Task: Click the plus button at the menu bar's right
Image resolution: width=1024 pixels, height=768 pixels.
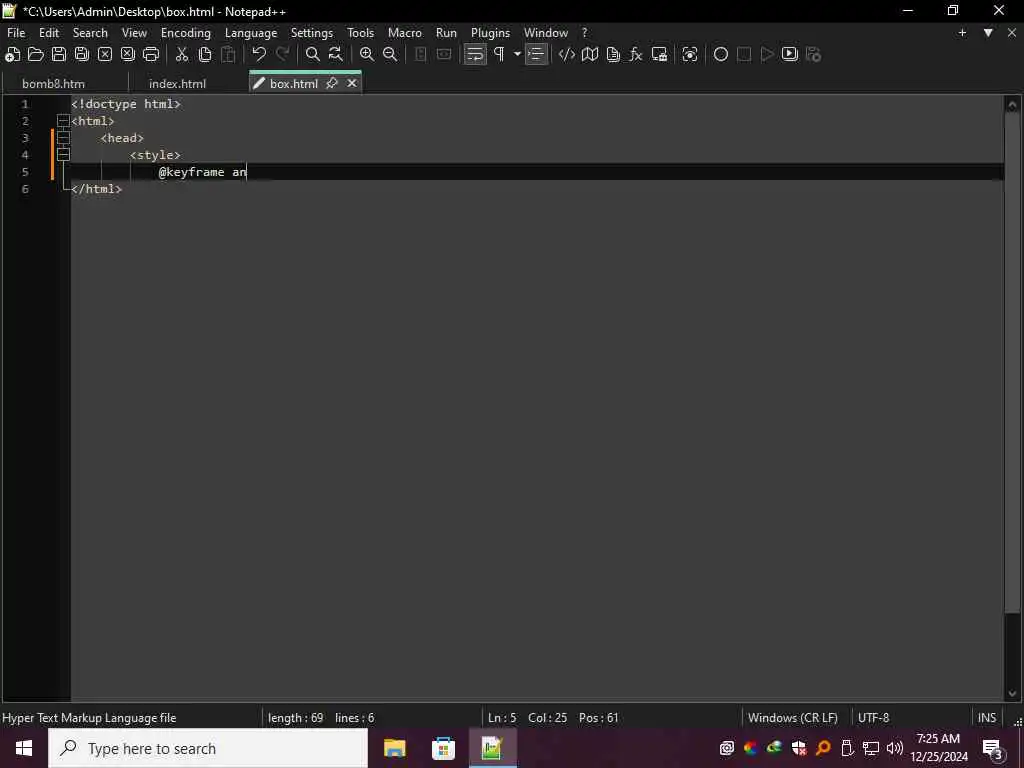Action: [962, 33]
